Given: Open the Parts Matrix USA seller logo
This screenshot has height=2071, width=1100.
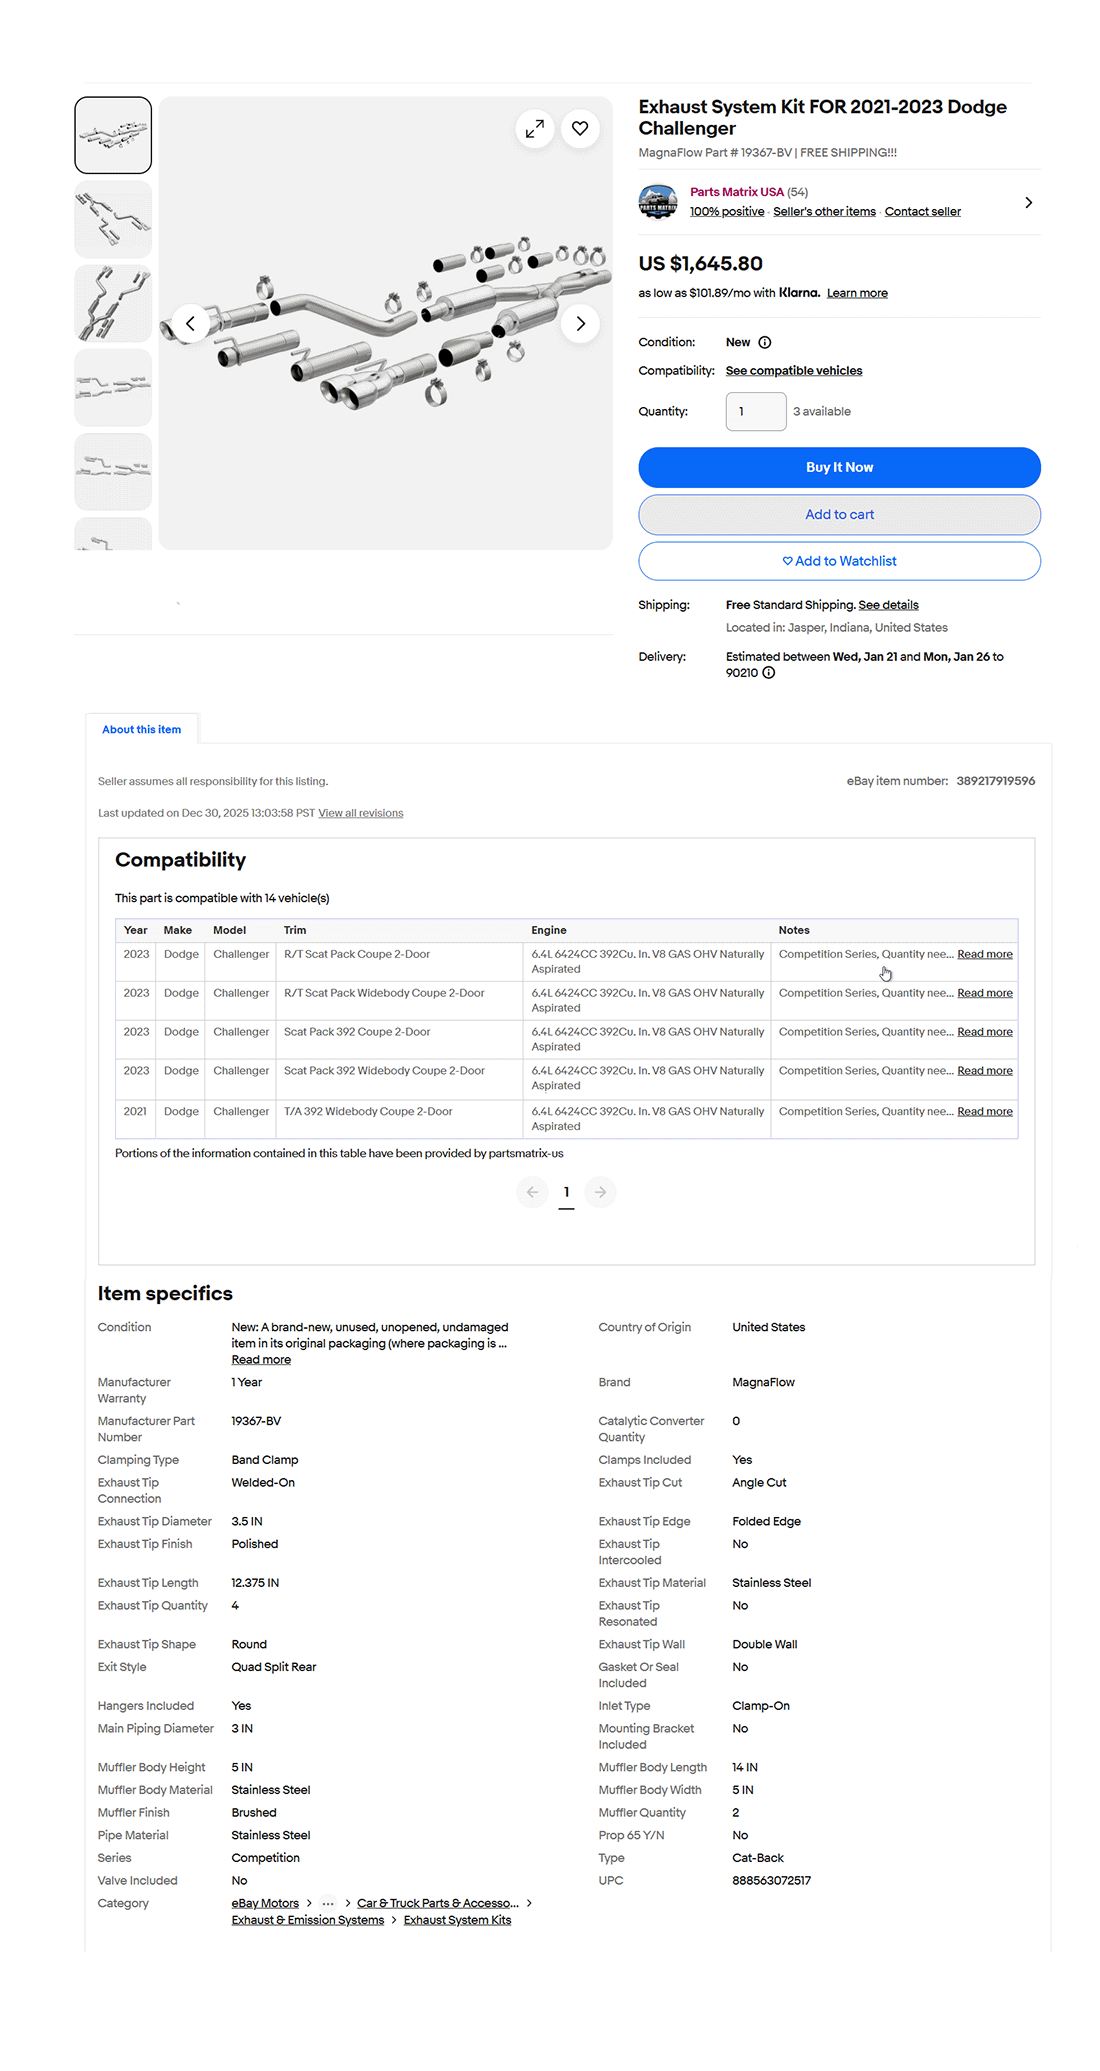Looking at the screenshot, I should click(658, 202).
